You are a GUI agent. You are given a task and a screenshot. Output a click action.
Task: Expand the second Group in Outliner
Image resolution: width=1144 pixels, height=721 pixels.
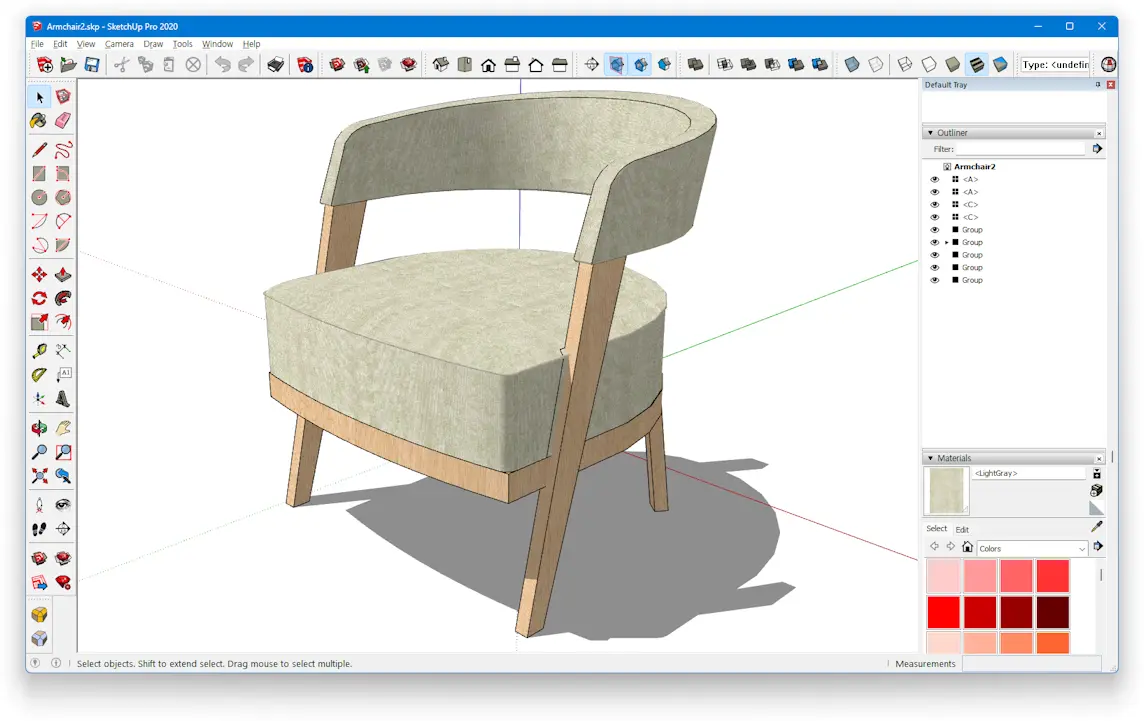click(x=946, y=242)
